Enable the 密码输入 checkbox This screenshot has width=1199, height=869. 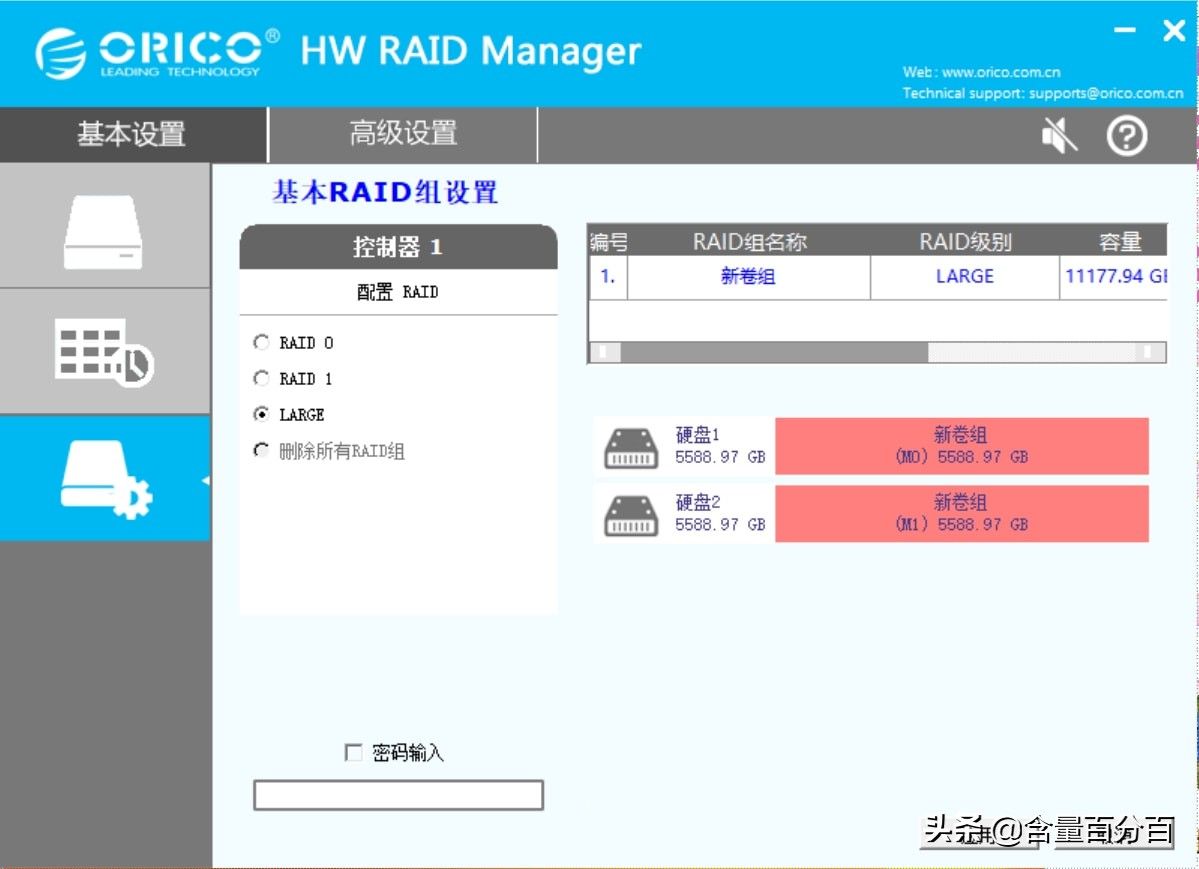[353, 753]
